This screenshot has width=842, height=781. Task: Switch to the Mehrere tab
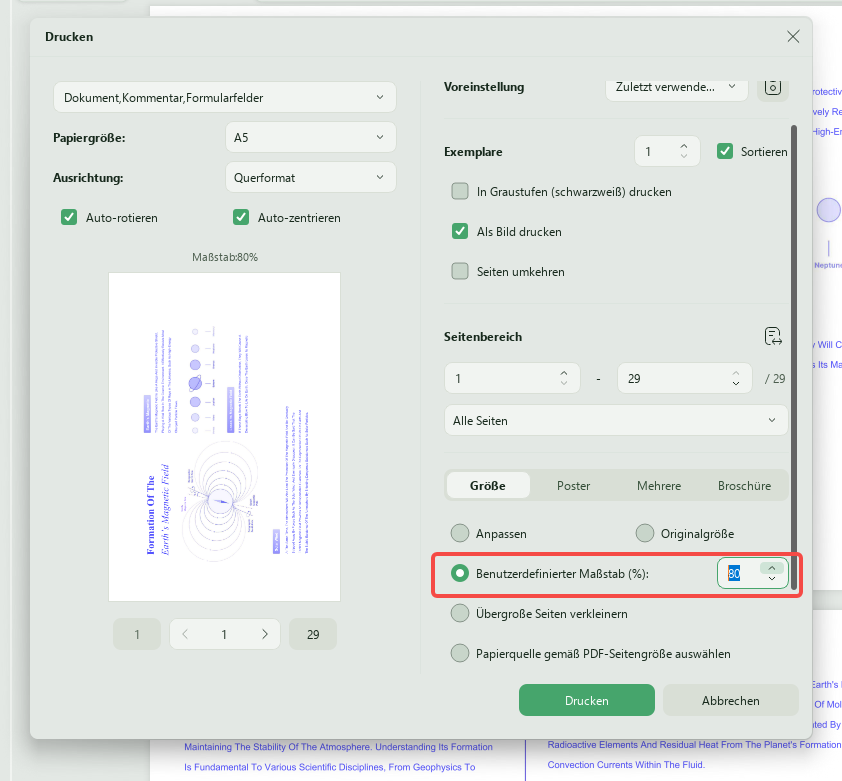coord(659,486)
